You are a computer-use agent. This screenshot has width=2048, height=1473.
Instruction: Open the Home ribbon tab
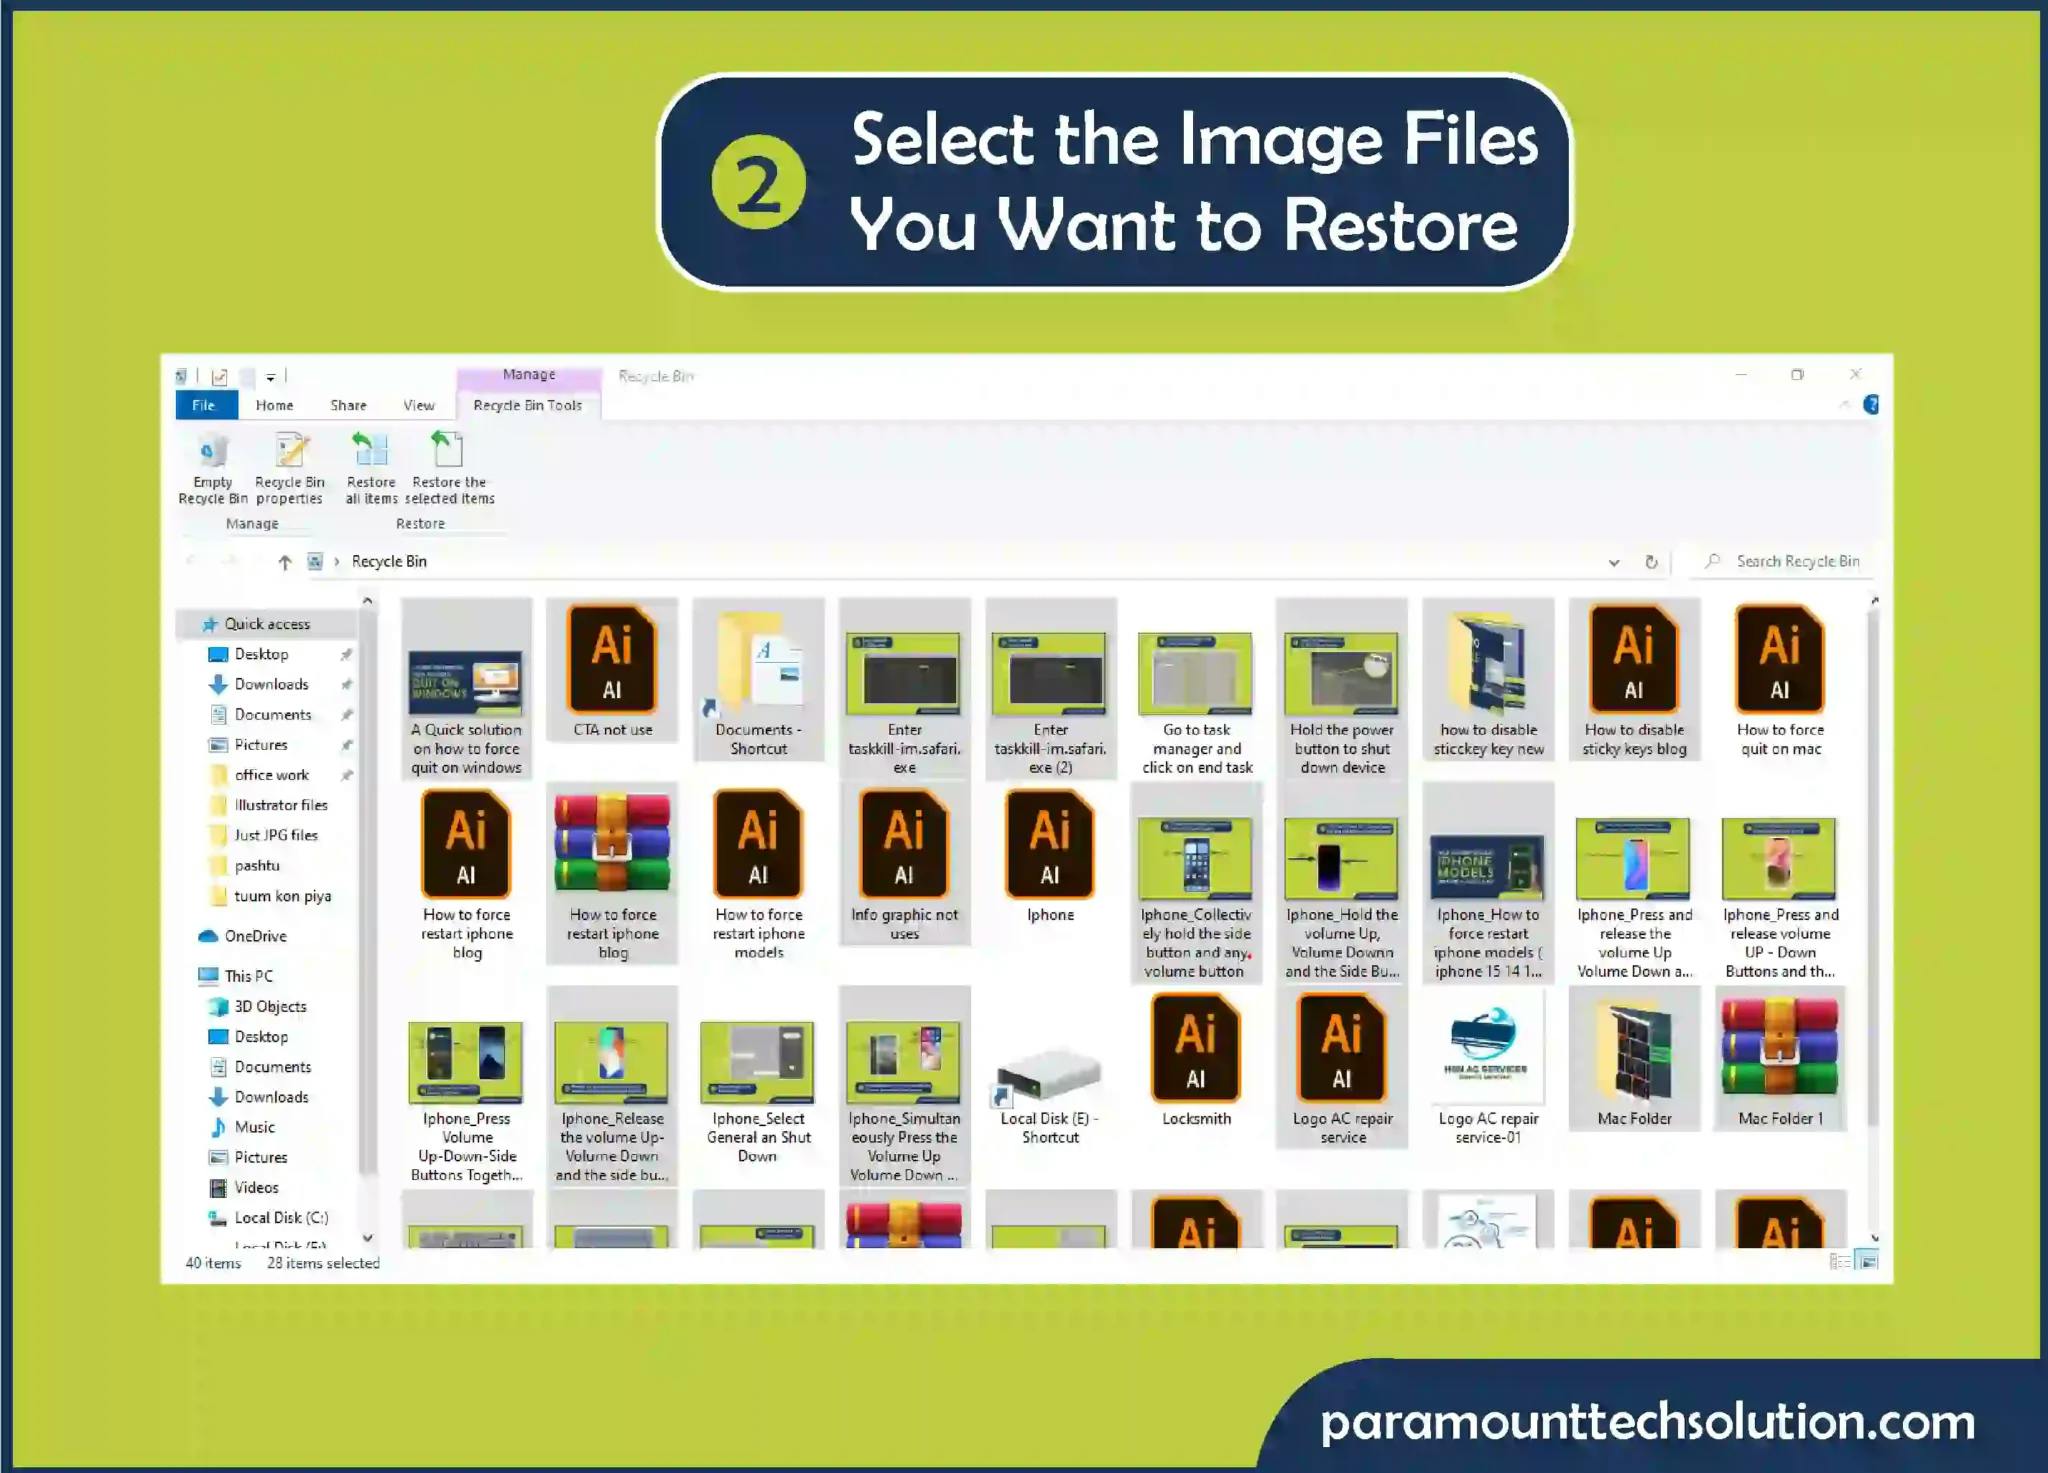click(x=274, y=405)
